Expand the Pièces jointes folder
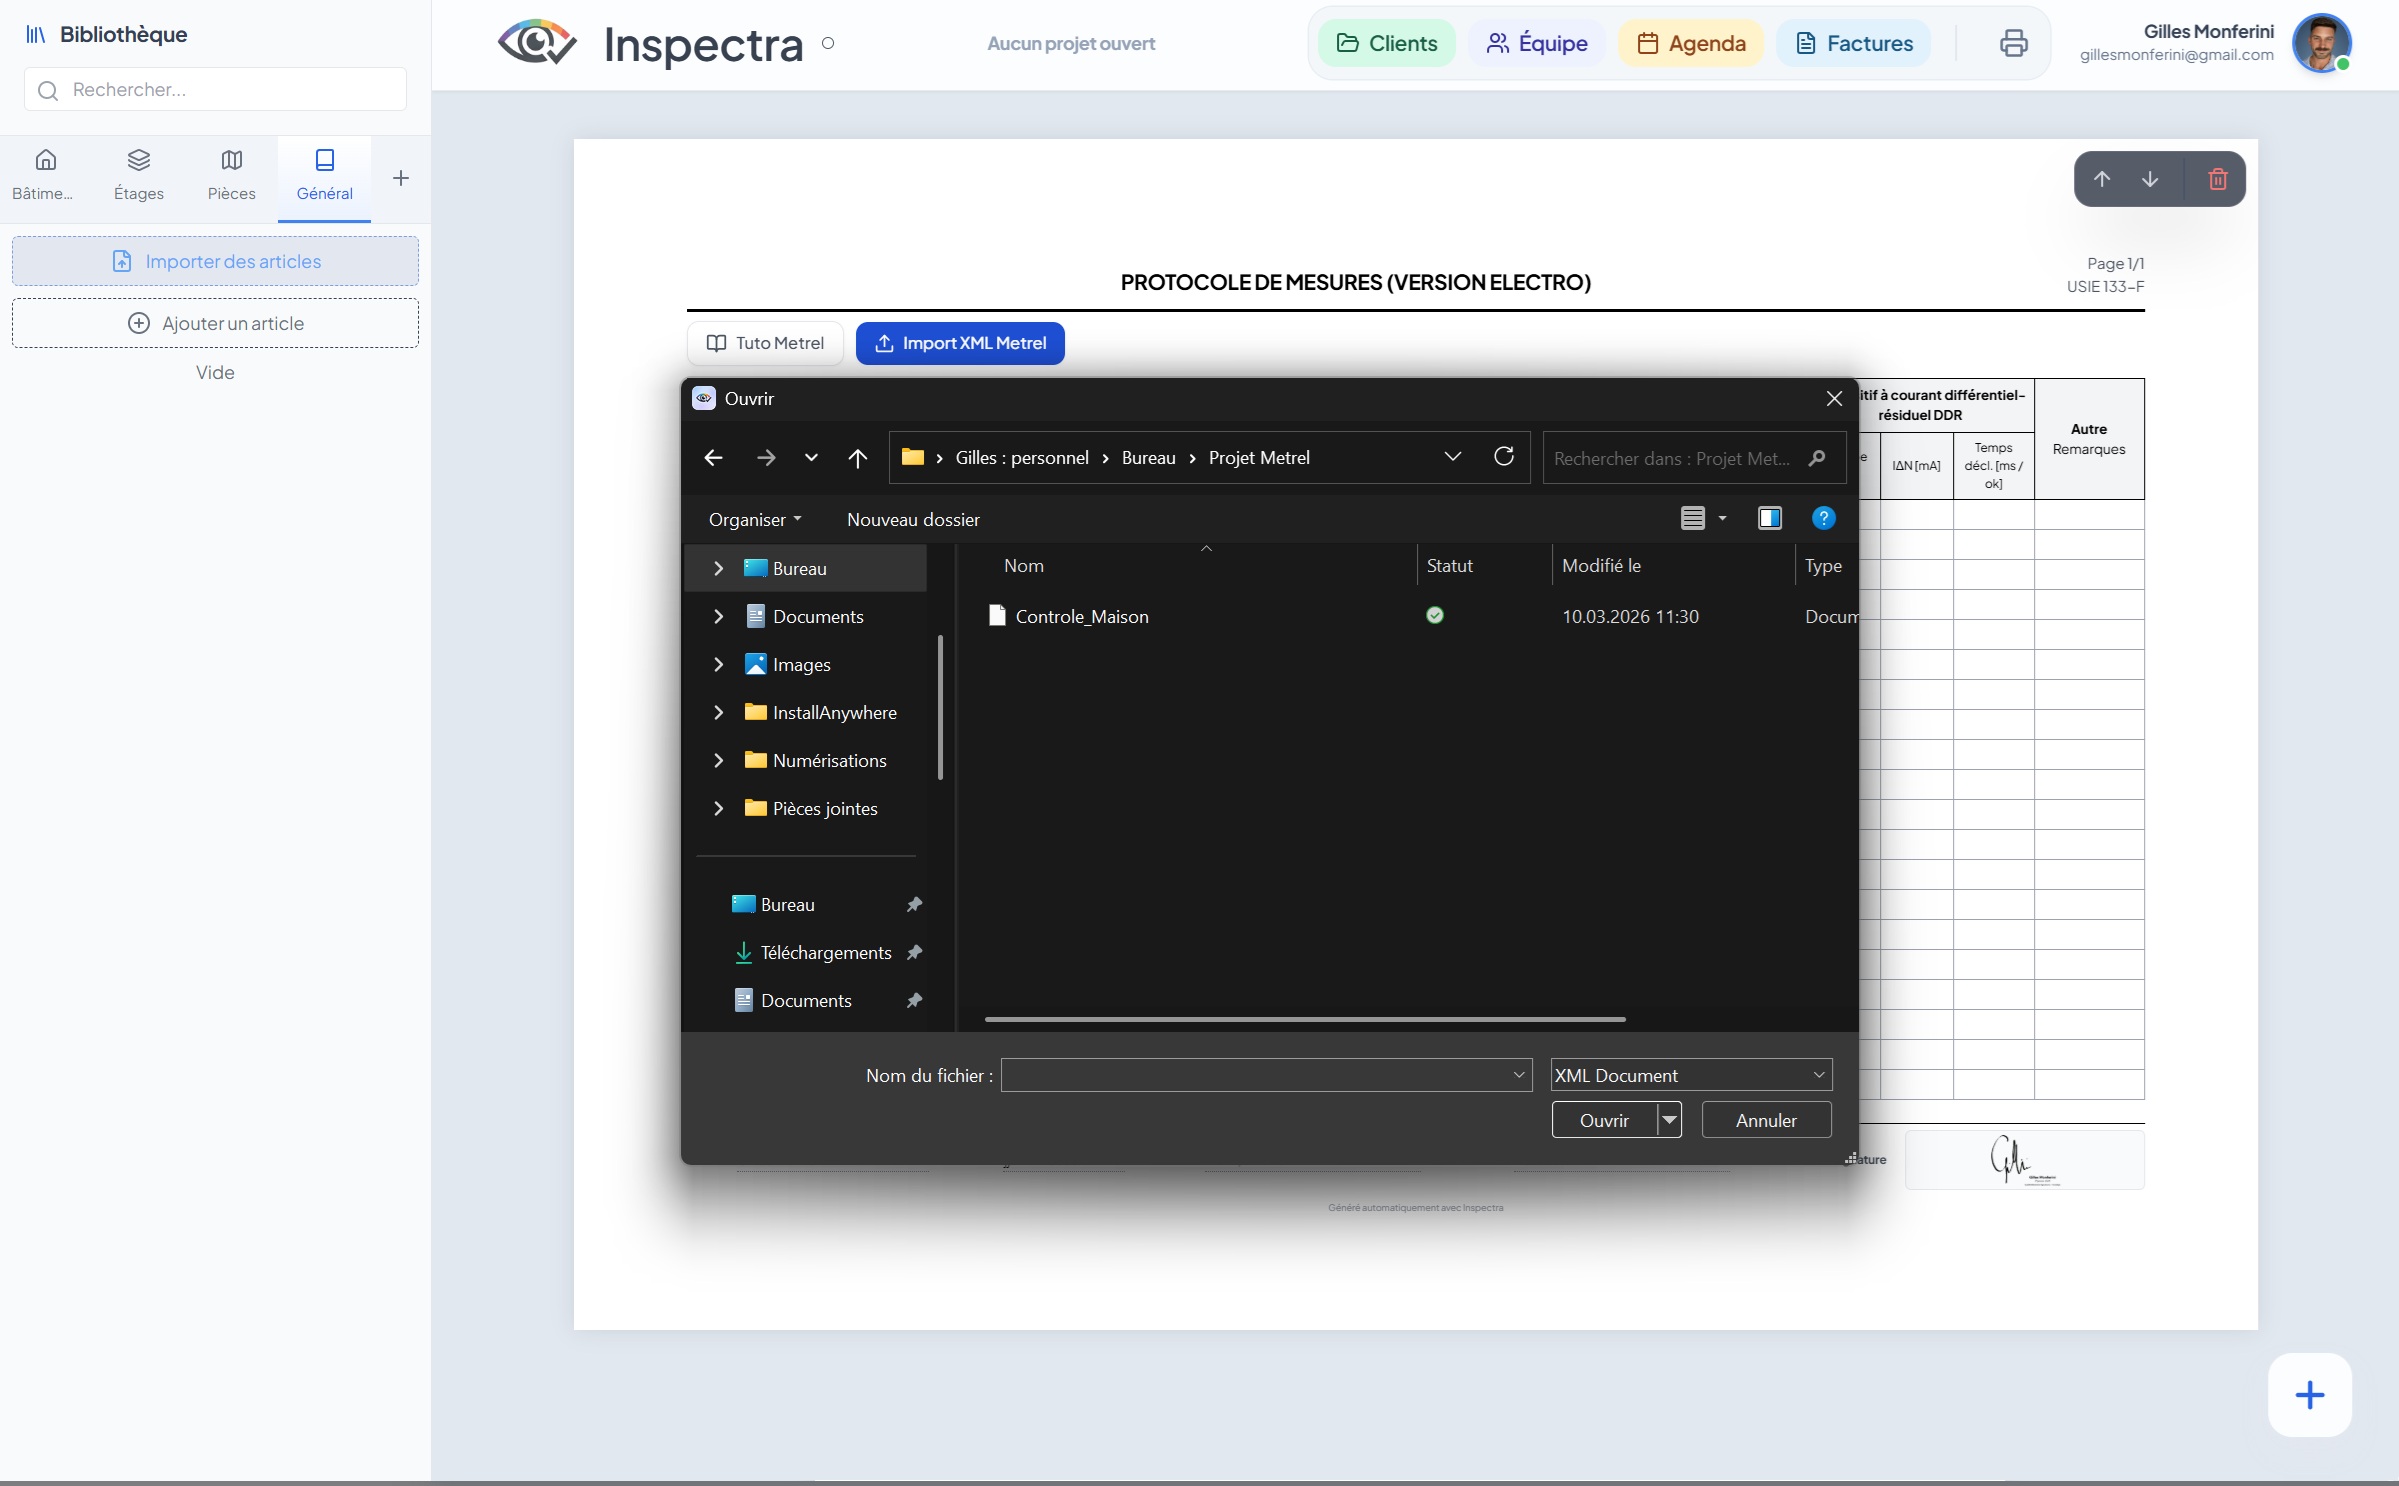This screenshot has width=2399, height=1486. [718, 809]
